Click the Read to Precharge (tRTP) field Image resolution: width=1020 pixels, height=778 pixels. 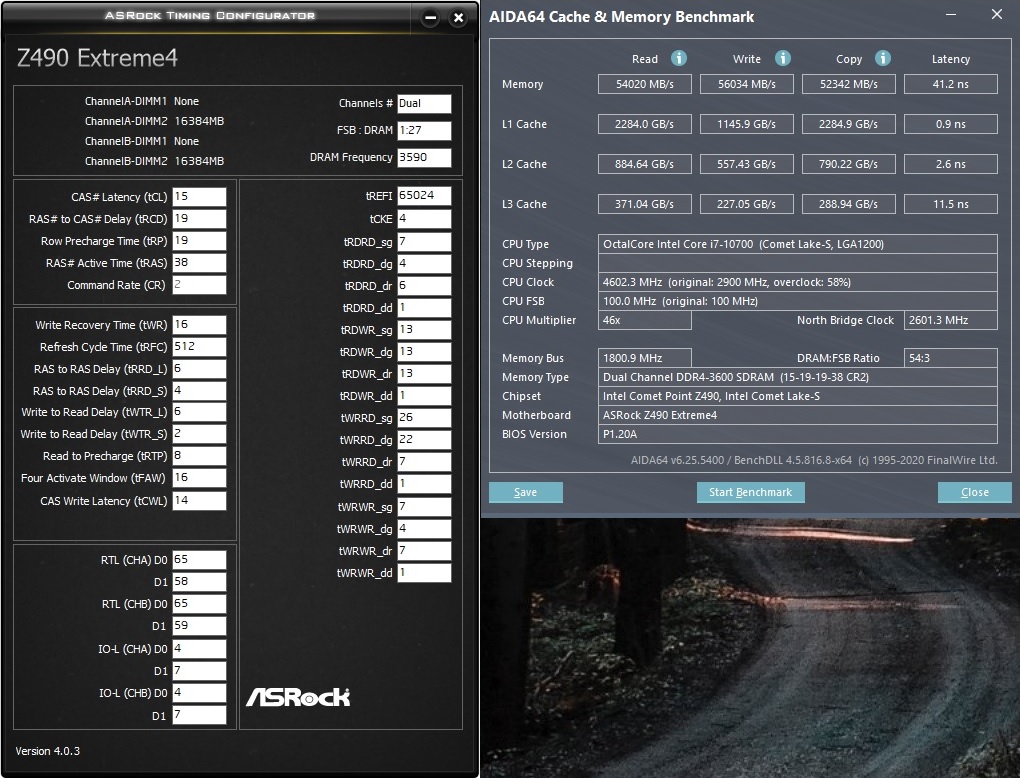199,456
